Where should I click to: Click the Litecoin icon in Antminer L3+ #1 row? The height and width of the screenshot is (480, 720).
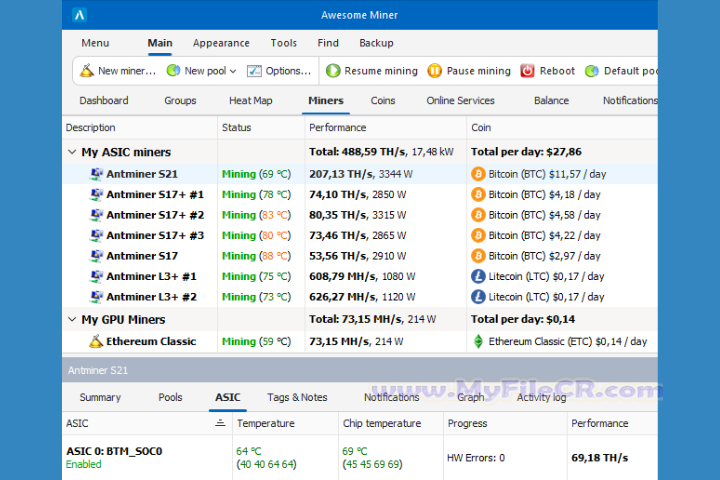pos(478,276)
